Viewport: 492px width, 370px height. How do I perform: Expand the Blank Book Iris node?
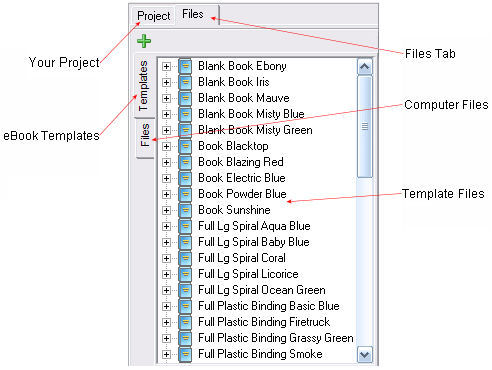(166, 82)
